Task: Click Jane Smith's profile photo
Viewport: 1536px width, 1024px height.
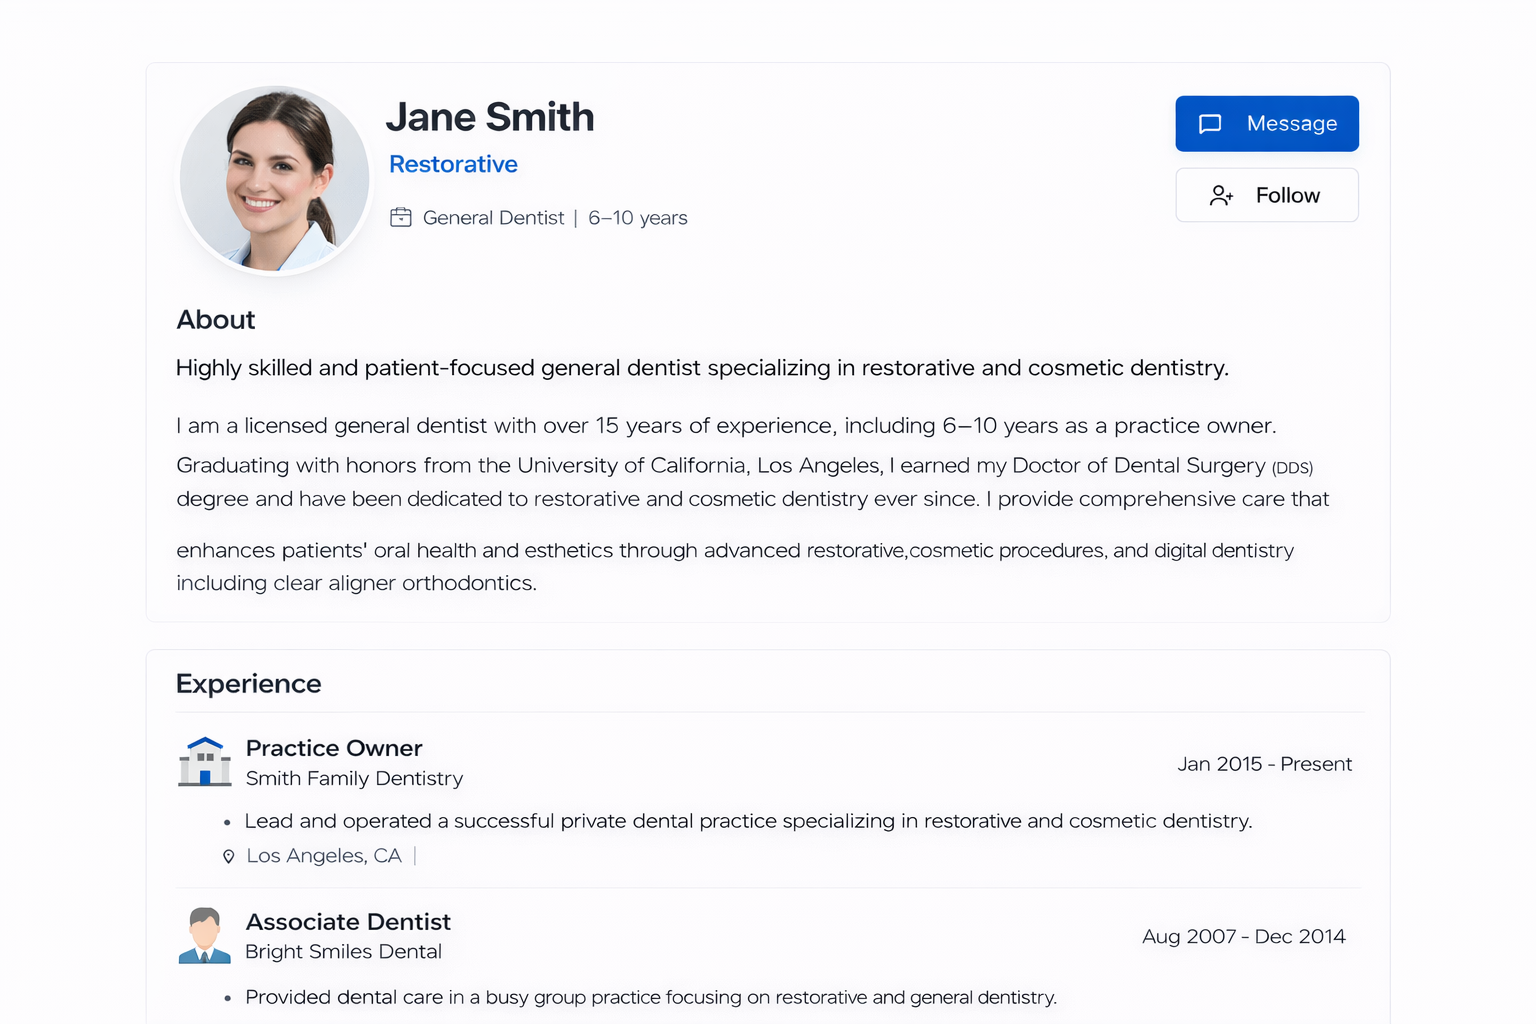Action: 274,178
